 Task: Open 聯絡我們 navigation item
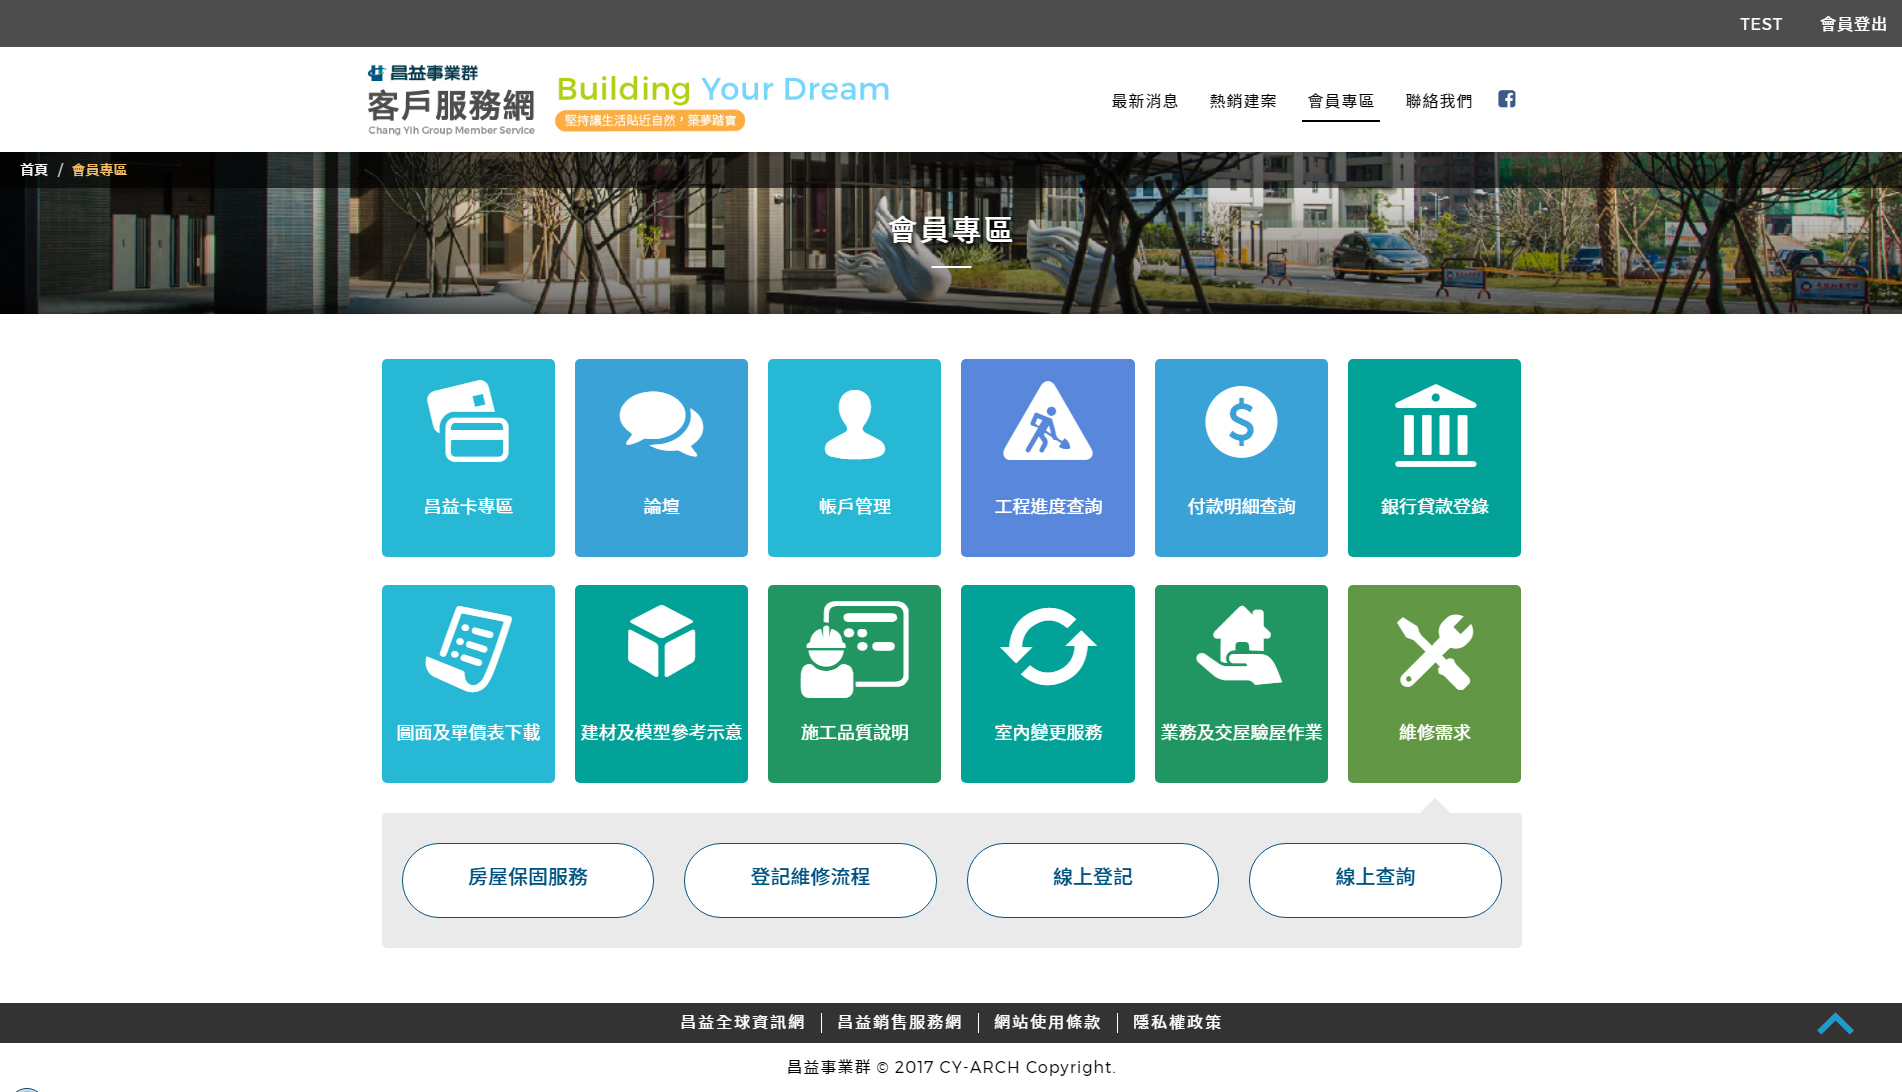click(1439, 101)
